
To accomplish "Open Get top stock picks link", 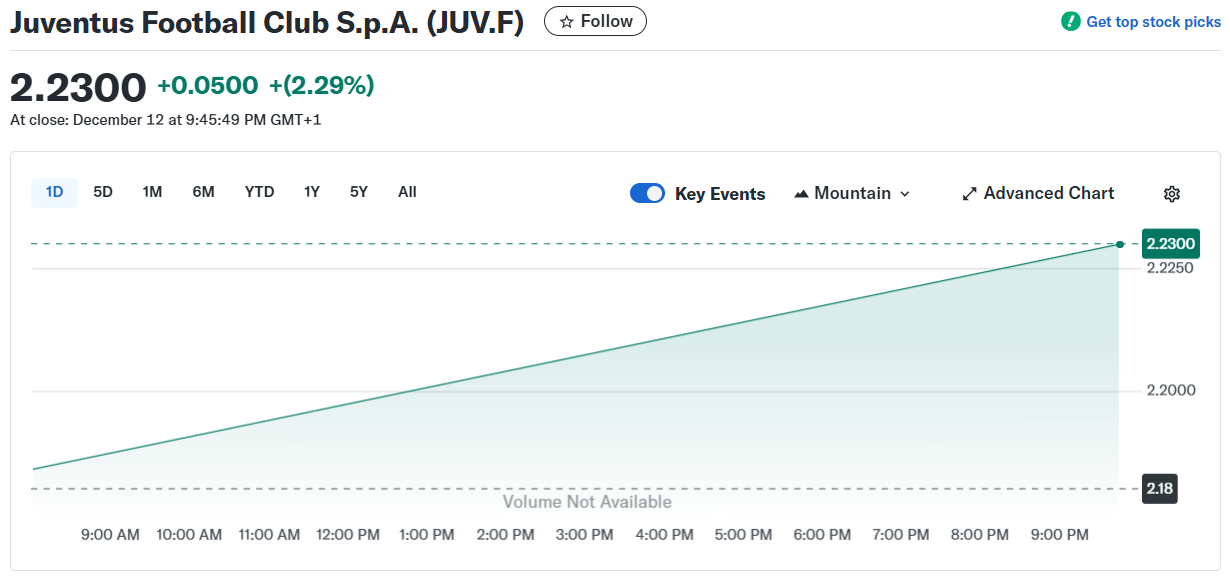I will click(1153, 22).
